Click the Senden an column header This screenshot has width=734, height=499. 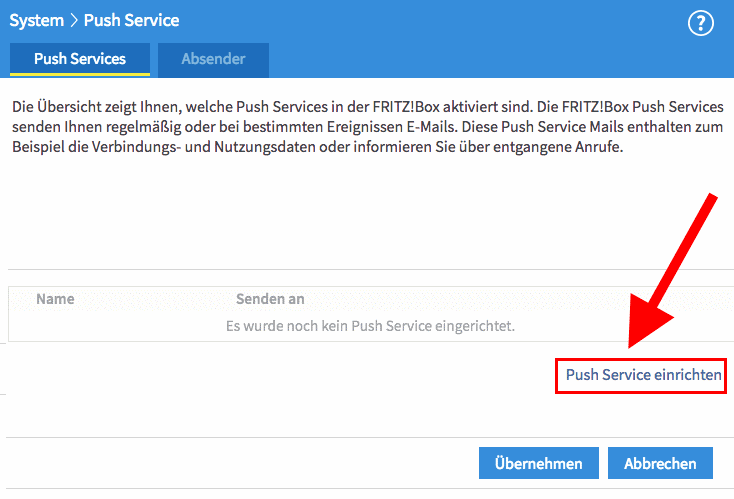[270, 299]
